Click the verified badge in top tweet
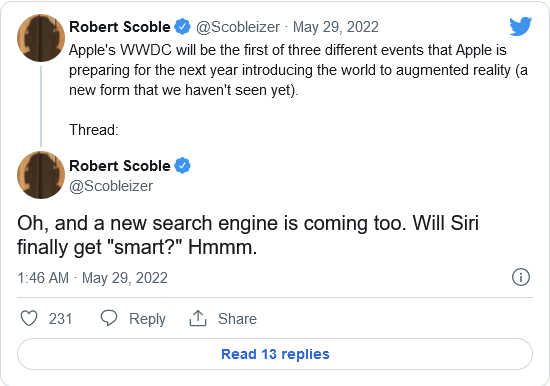550x386 pixels. tap(182, 27)
